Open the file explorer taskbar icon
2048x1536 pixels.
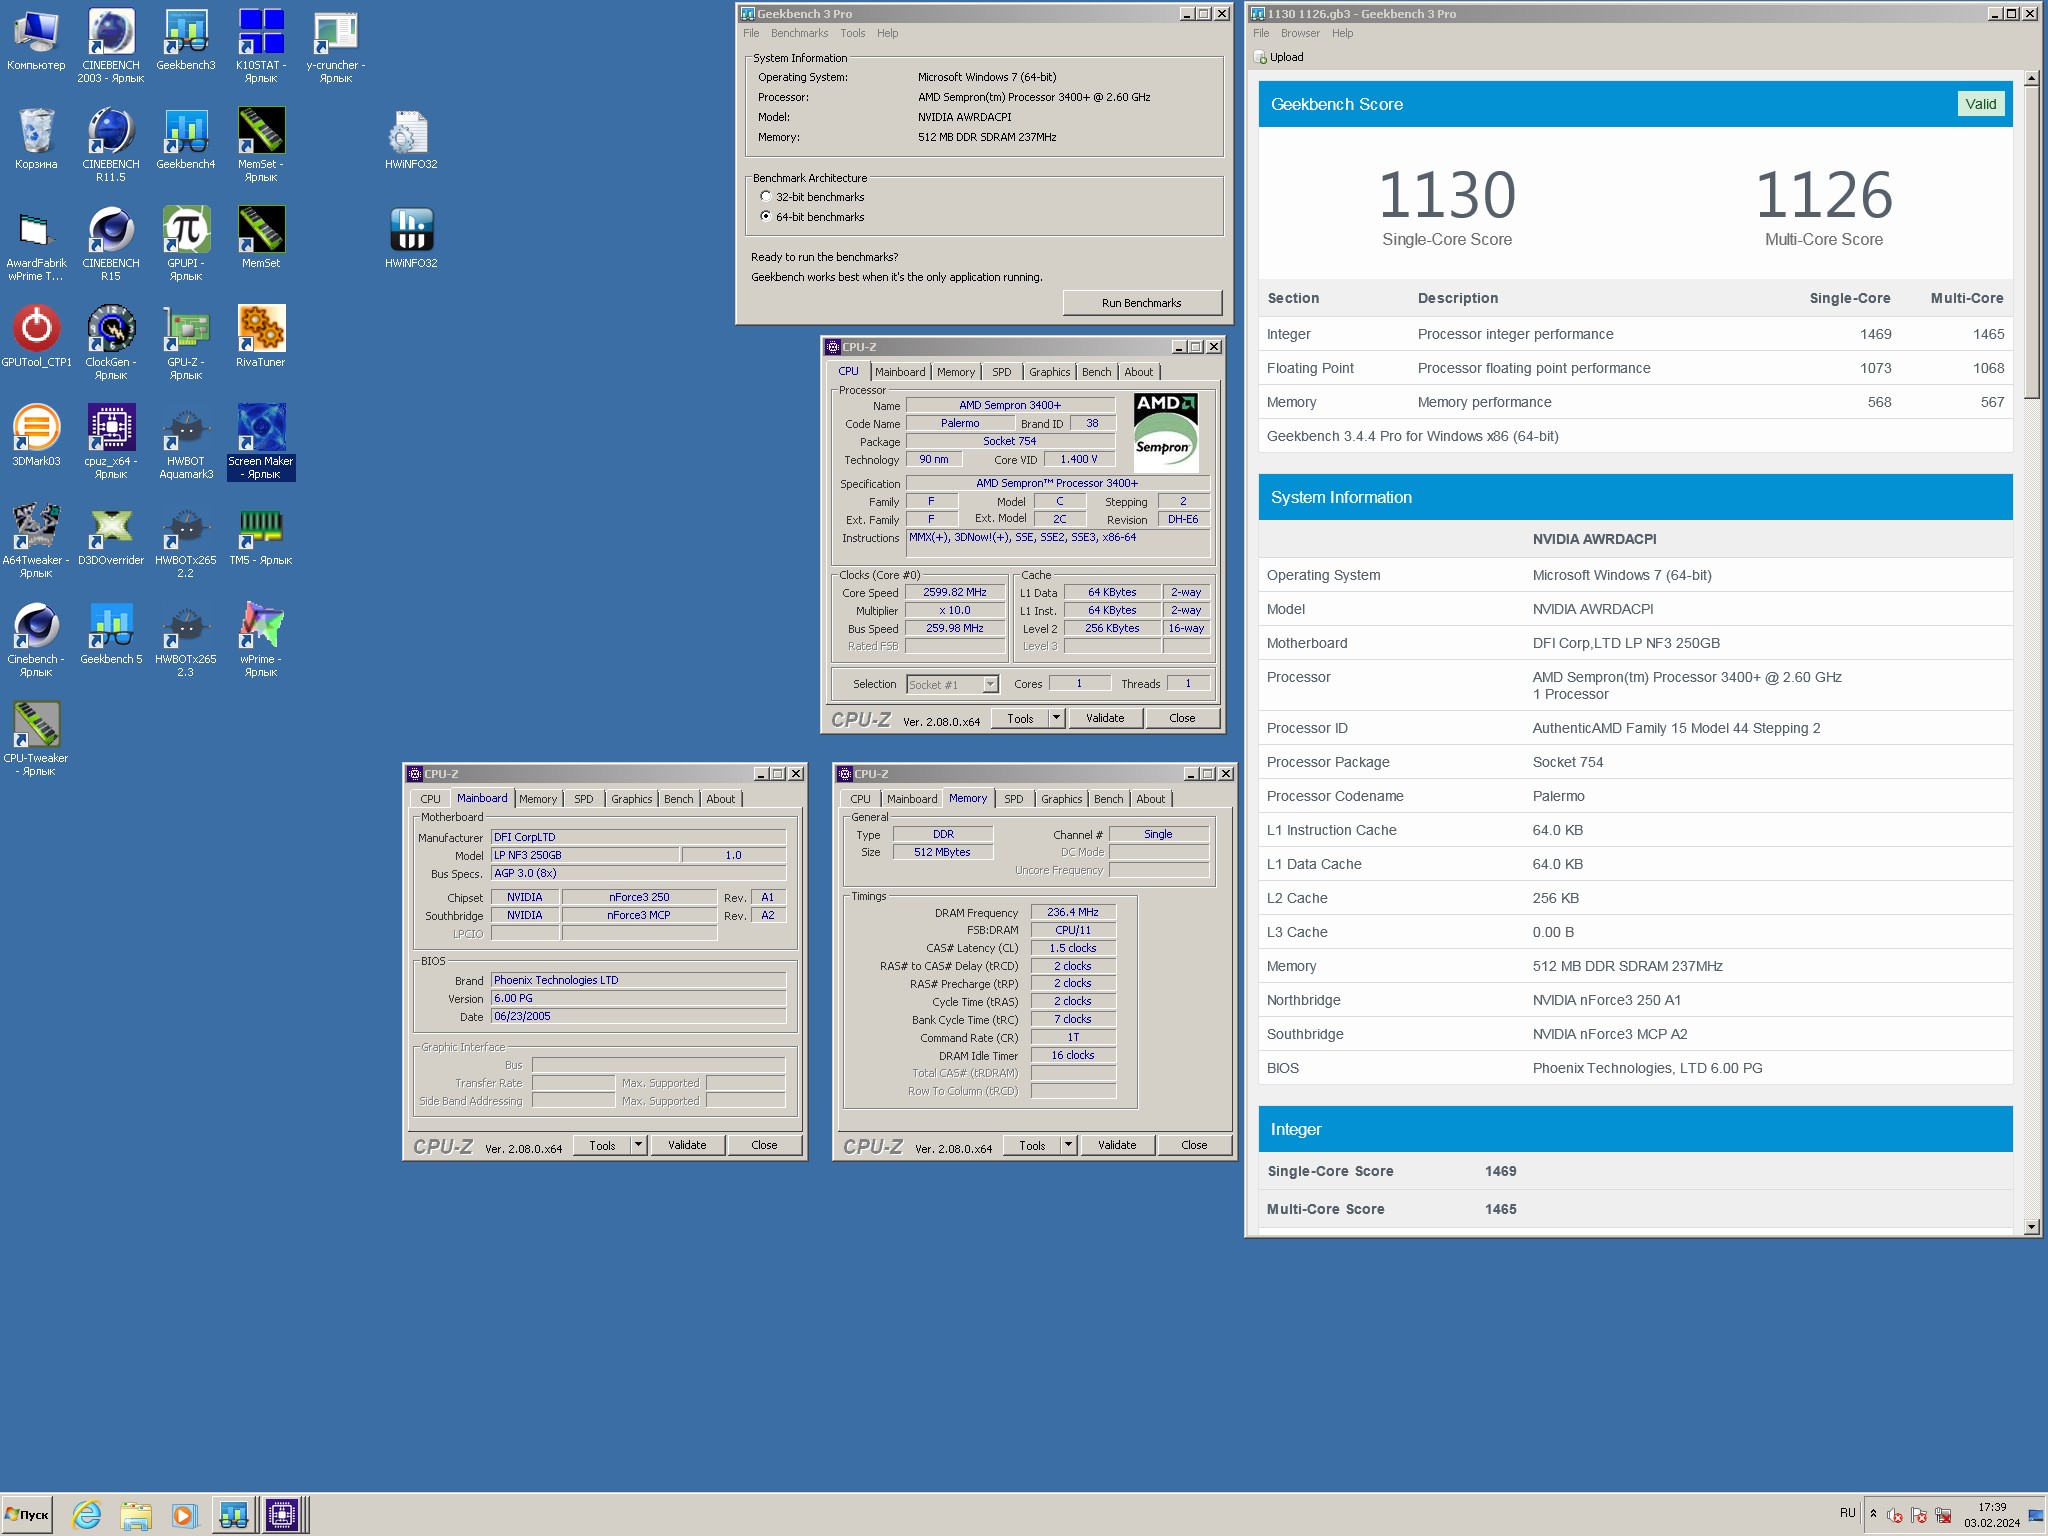point(136,1515)
